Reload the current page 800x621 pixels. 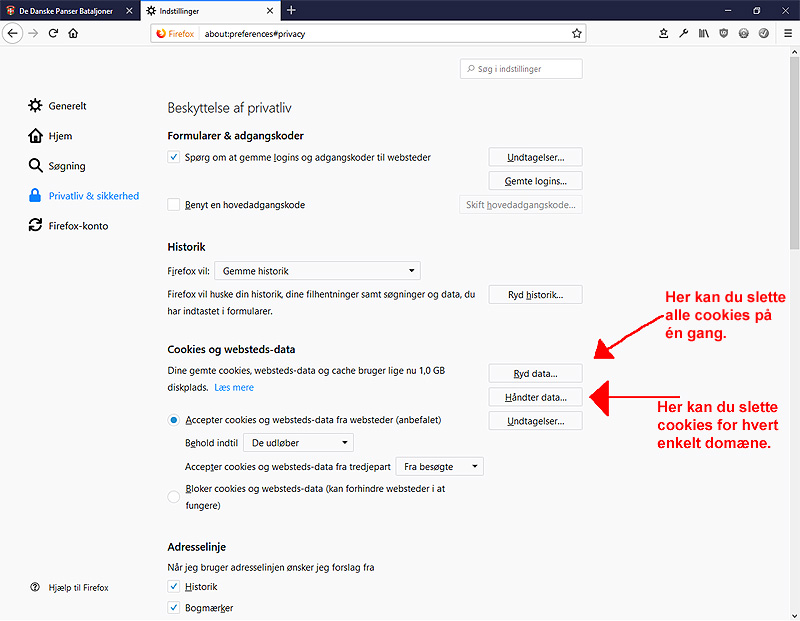53,33
